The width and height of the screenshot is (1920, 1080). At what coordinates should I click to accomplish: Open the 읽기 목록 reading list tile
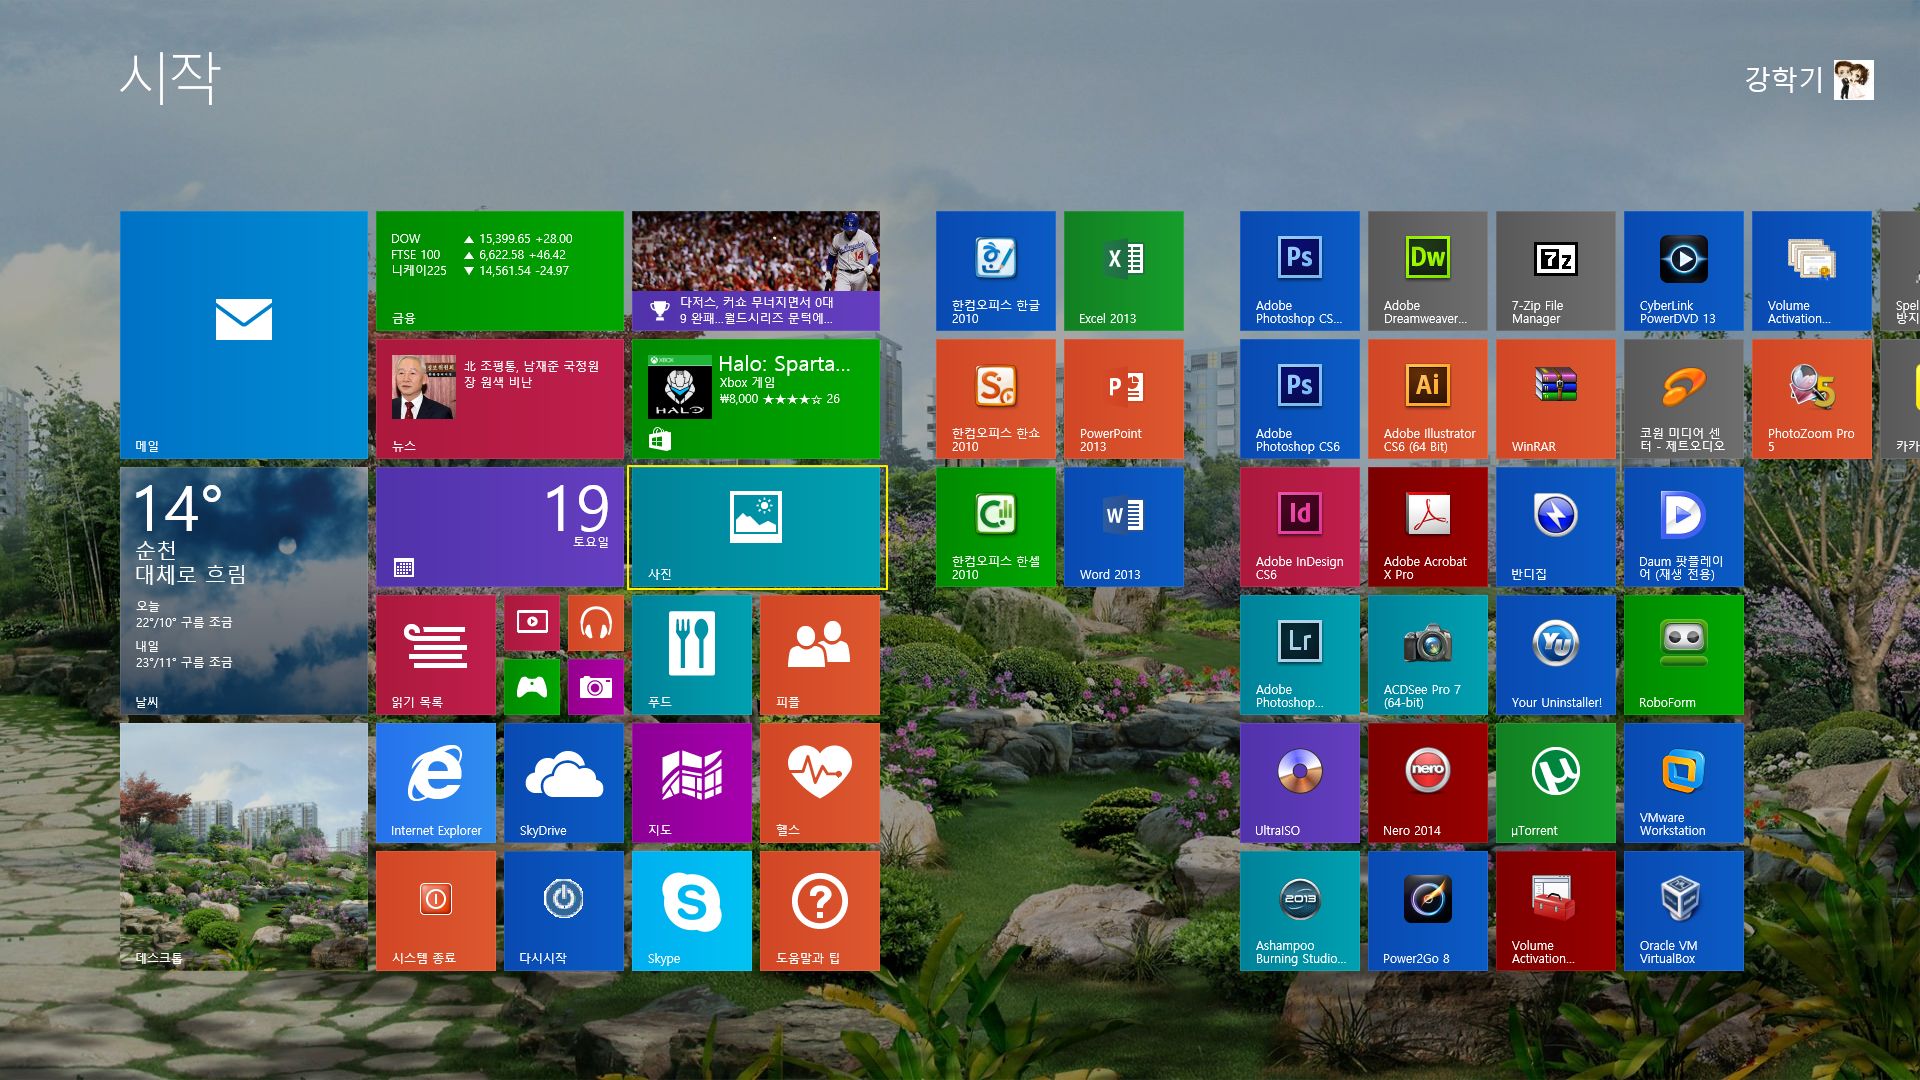point(436,655)
